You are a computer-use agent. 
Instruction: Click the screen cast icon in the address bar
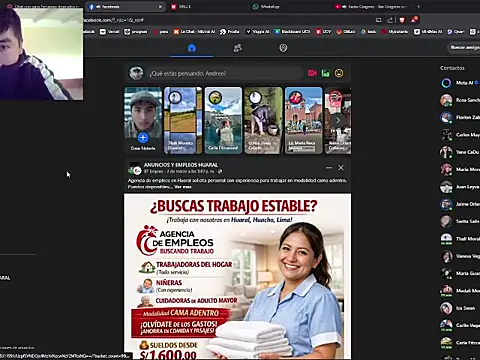379,20
